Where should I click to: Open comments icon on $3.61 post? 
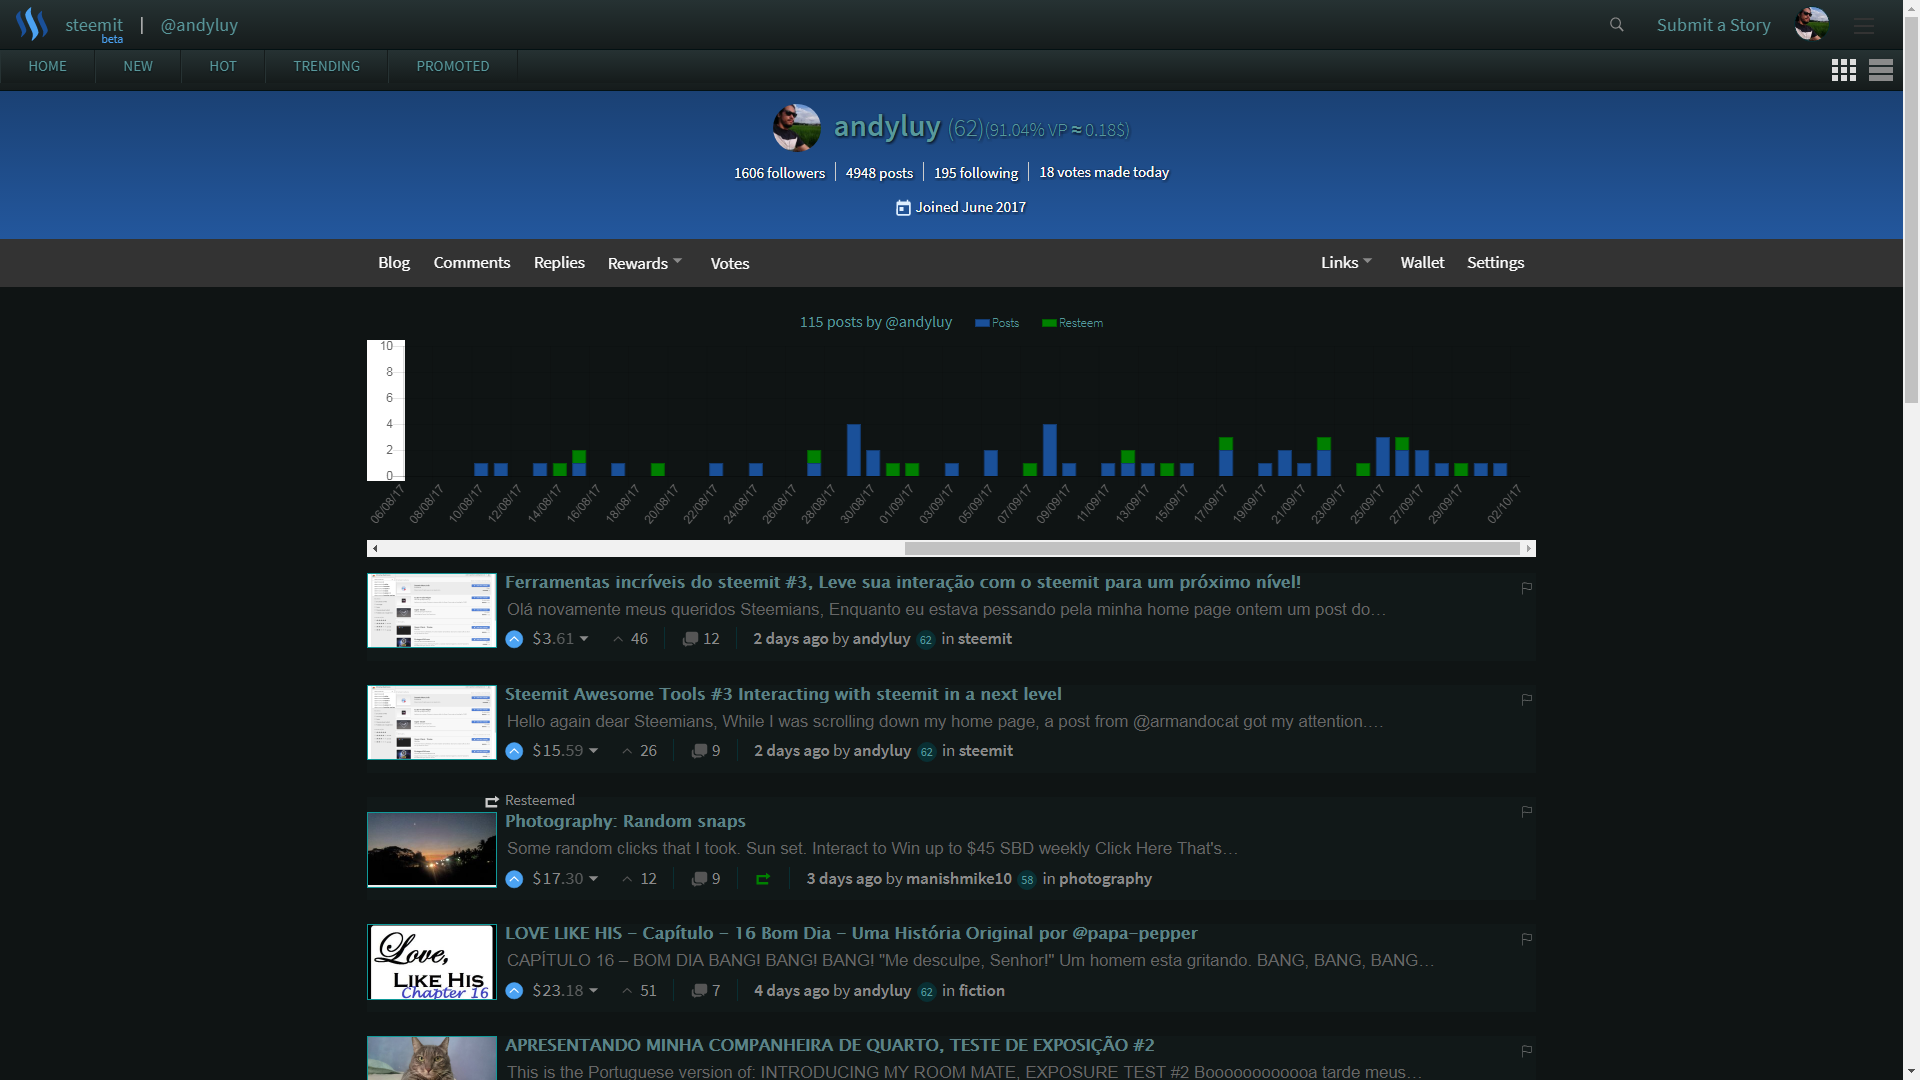click(690, 639)
